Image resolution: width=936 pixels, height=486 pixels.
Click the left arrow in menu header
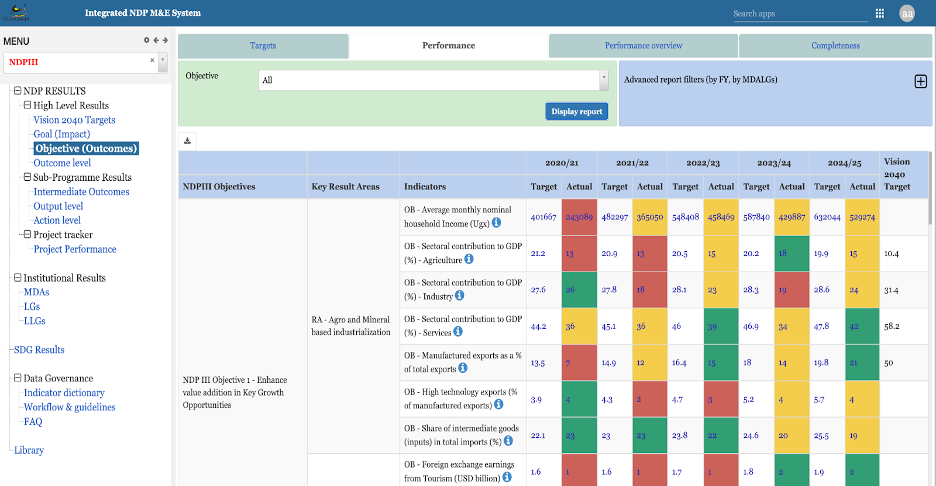pos(155,41)
